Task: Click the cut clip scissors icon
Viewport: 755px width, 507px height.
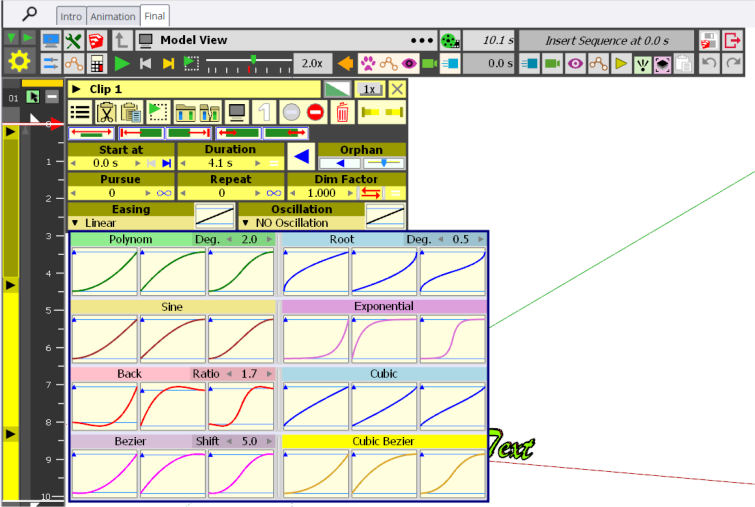Action: coord(106,112)
